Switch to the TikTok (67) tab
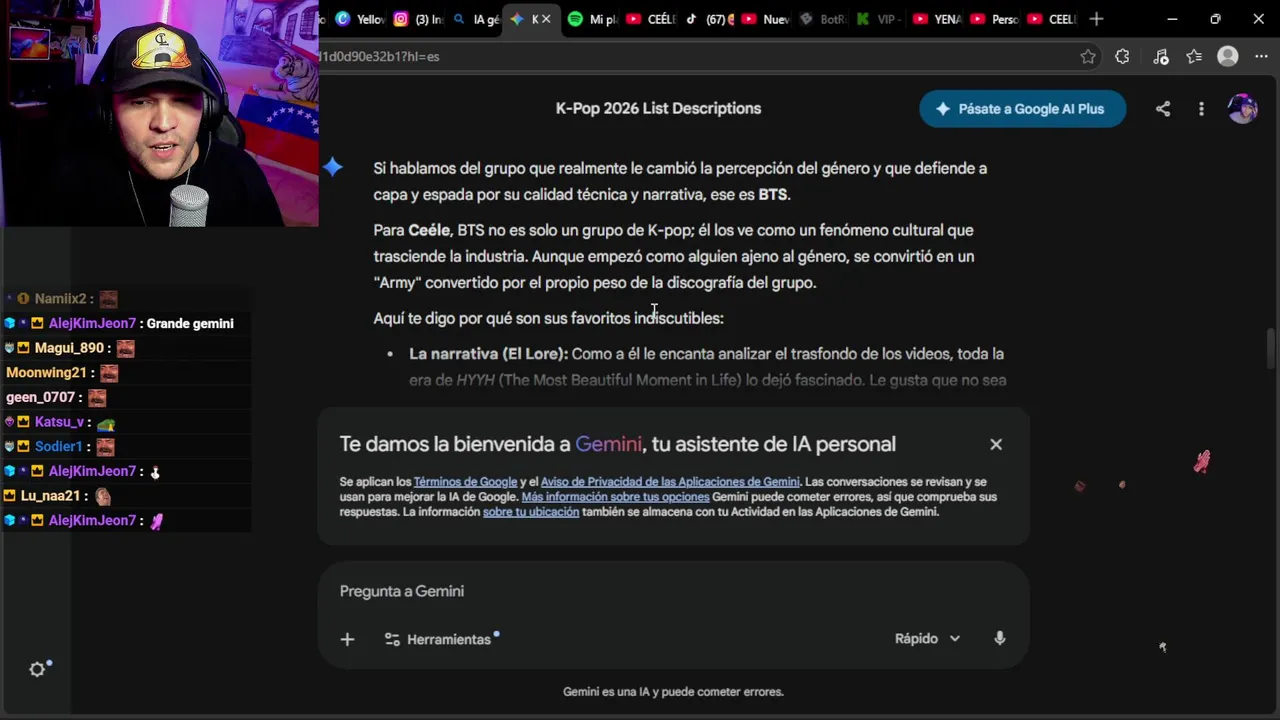Viewport: 1280px width, 720px height. click(x=709, y=19)
